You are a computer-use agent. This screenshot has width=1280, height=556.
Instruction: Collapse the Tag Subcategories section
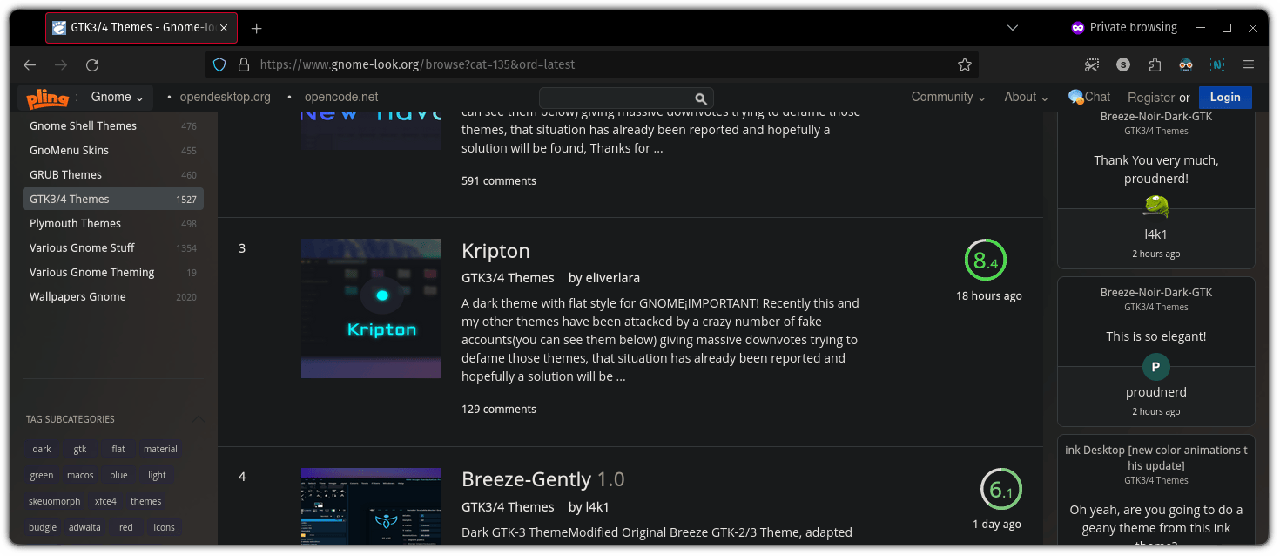pyautogui.click(x=198, y=420)
